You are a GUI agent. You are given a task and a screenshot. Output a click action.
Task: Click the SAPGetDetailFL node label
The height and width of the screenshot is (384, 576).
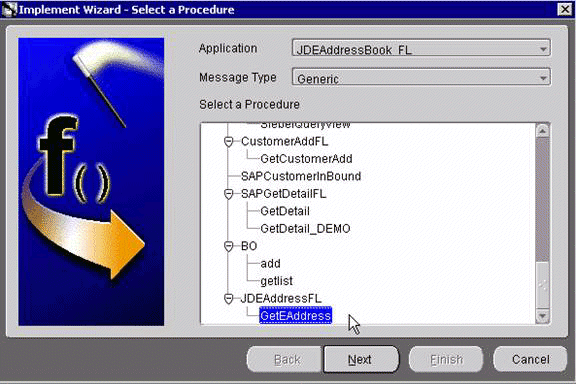(283, 194)
